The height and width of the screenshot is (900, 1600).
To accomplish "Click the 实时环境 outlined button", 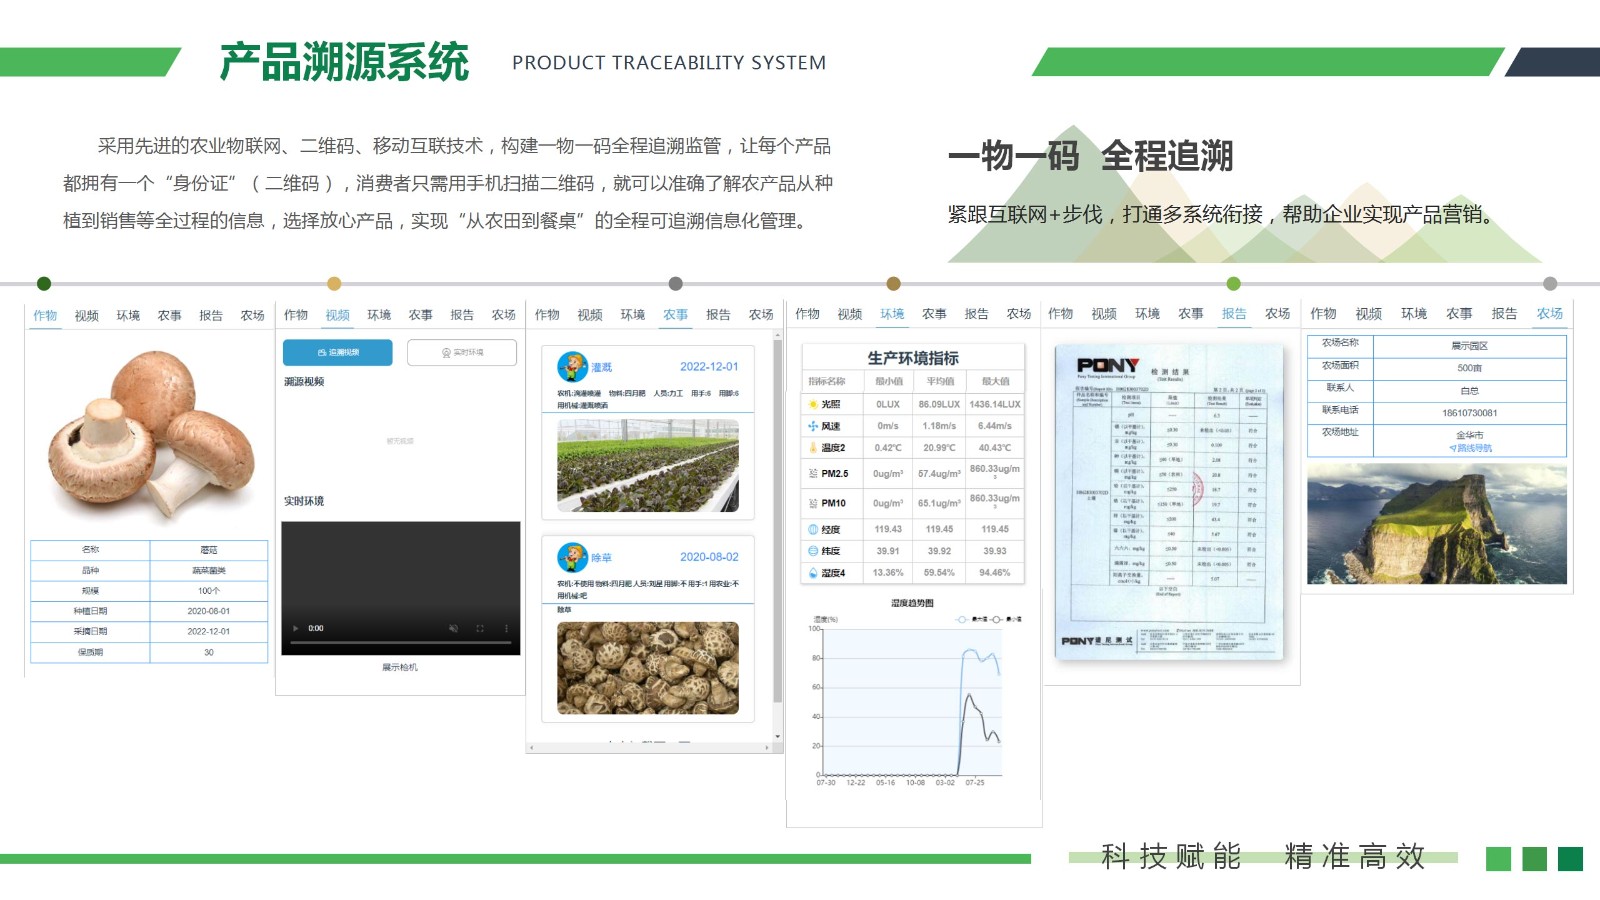I will [462, 352].
